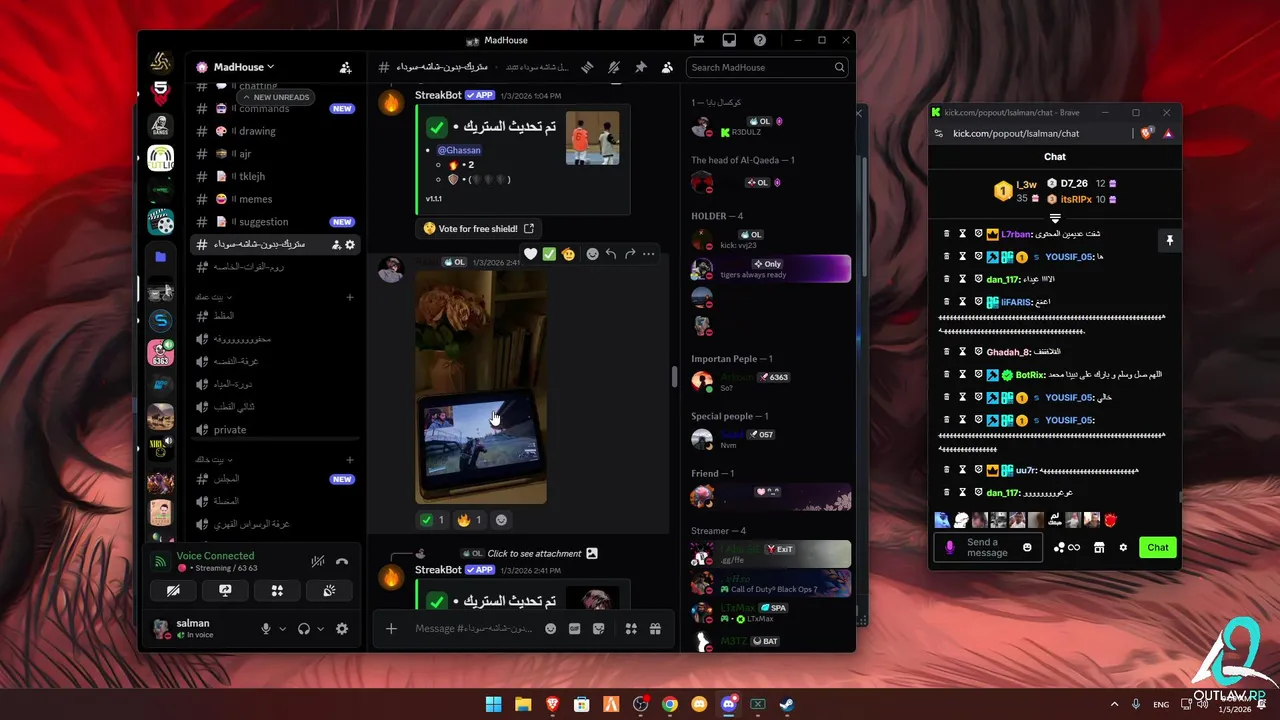Open football players thumbnail in StreakBot embed

[x=592, y=138]
